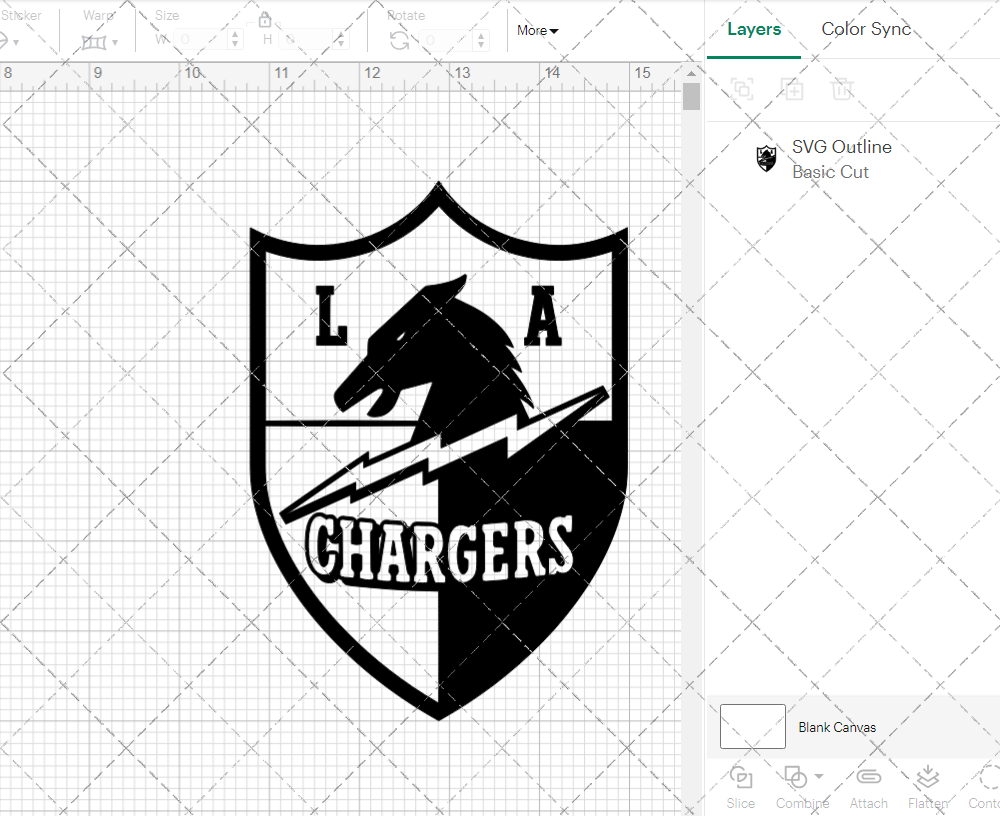Click the Blank Canvas label
The height and width of the screenshot is (816, 1000).
tap(837, 727)
